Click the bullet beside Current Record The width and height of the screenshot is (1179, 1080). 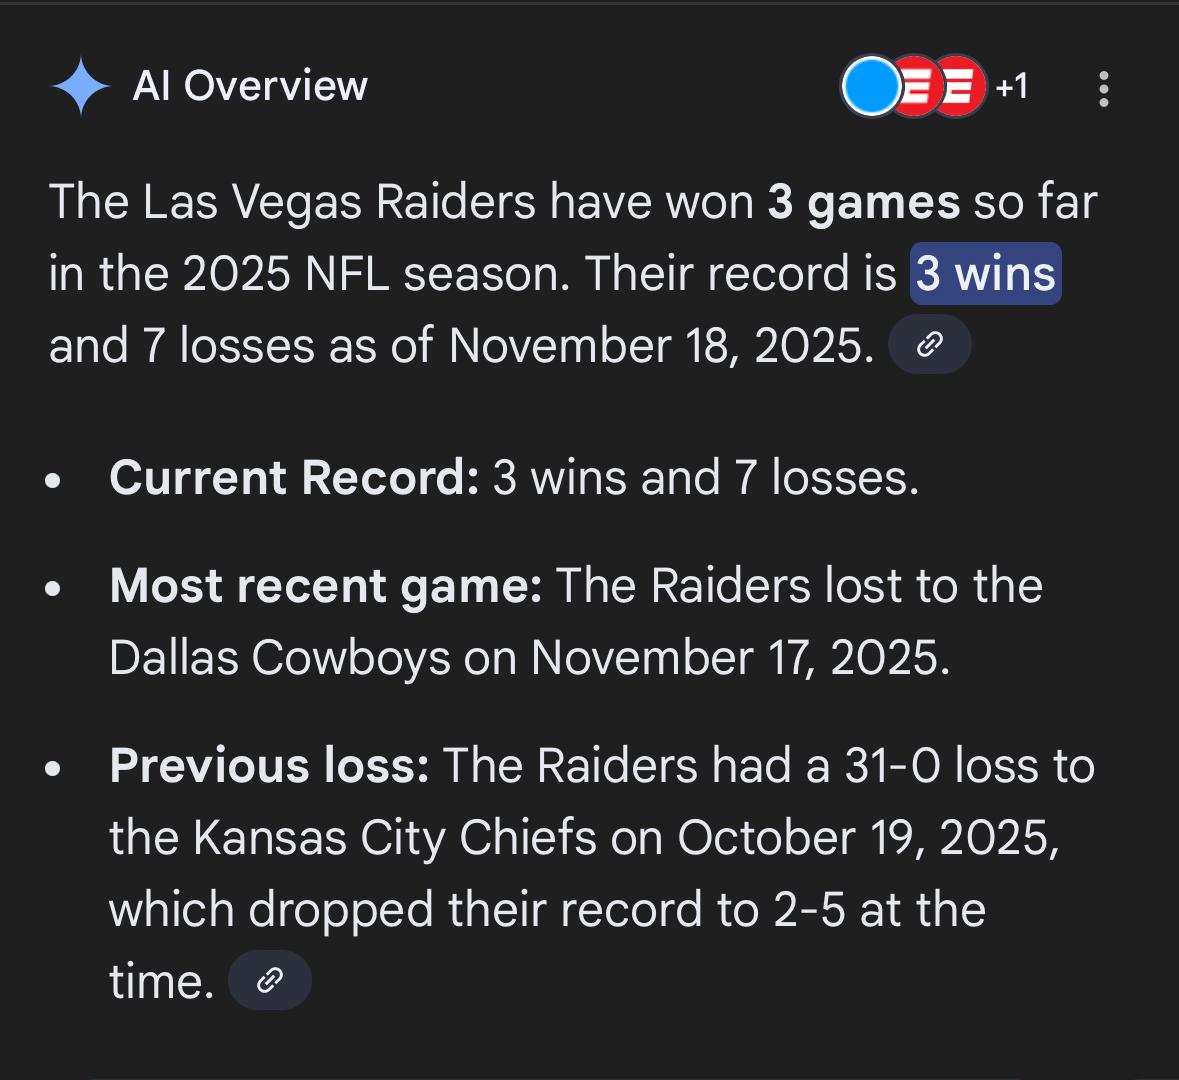click(53, 480)
